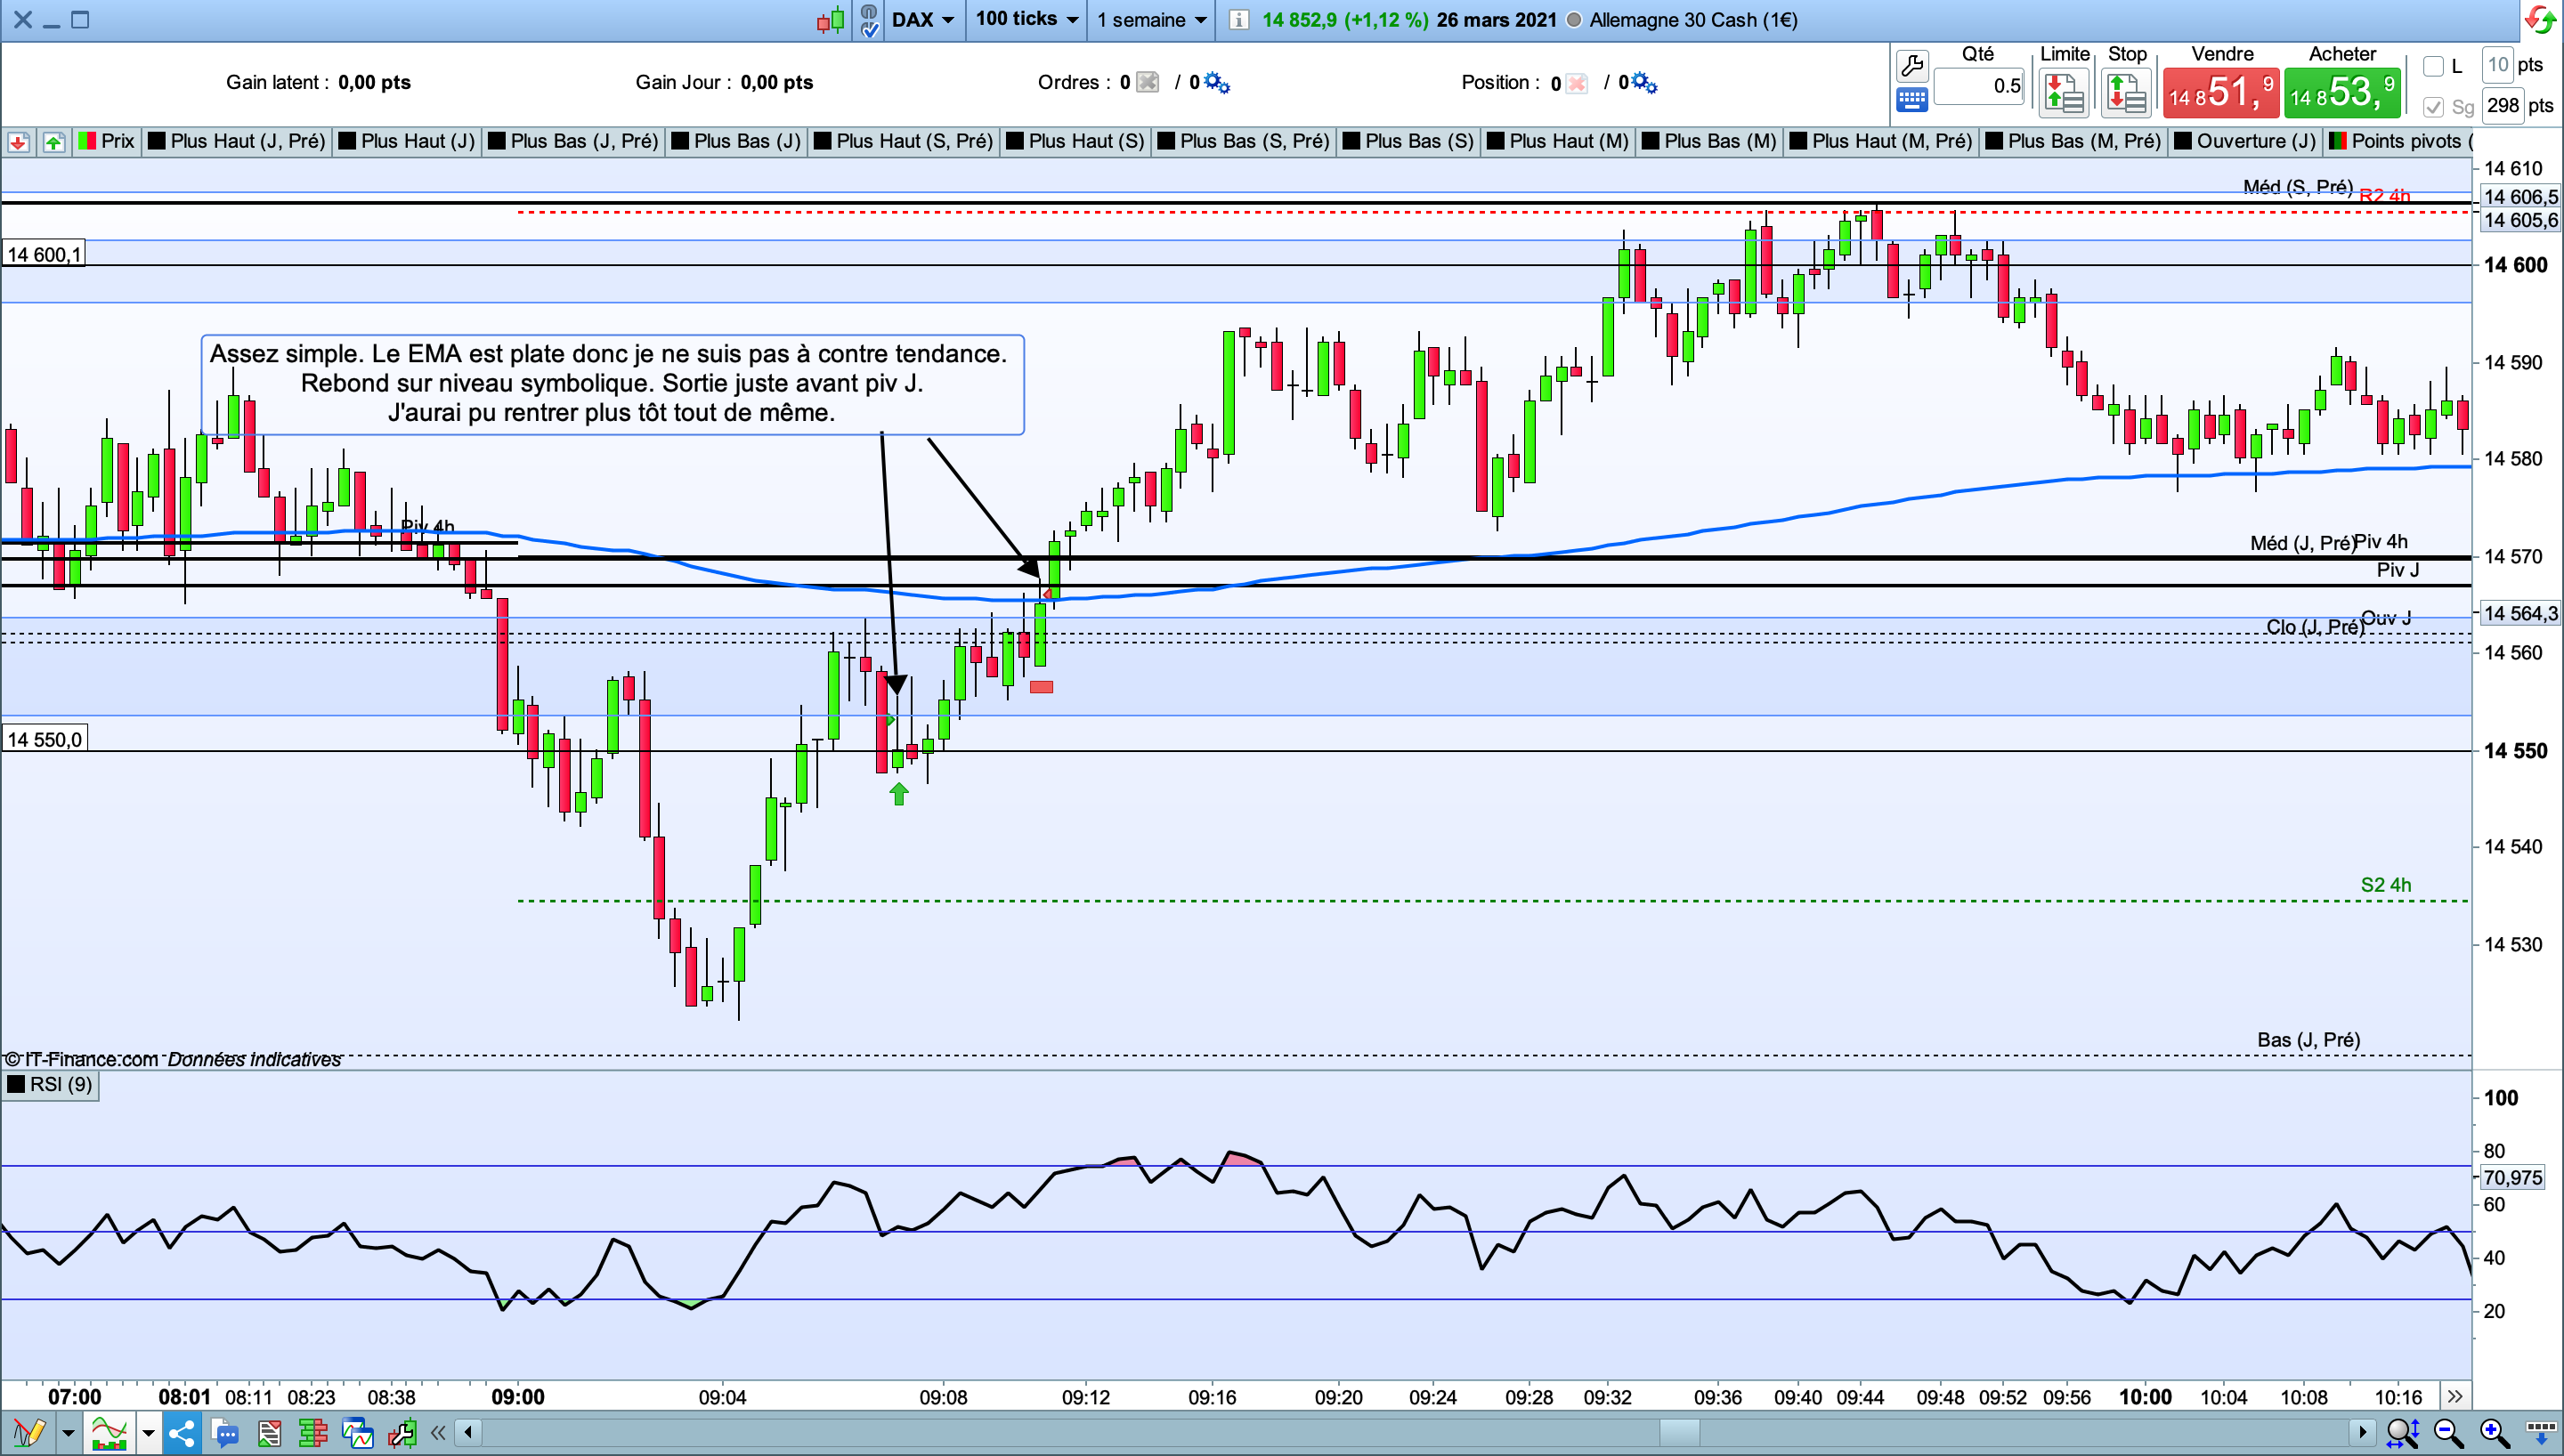Open the blue on-screen keyboard icon
Image resolution: width=2564 pixels, height=1456 pixels.
pos(1911,99)
